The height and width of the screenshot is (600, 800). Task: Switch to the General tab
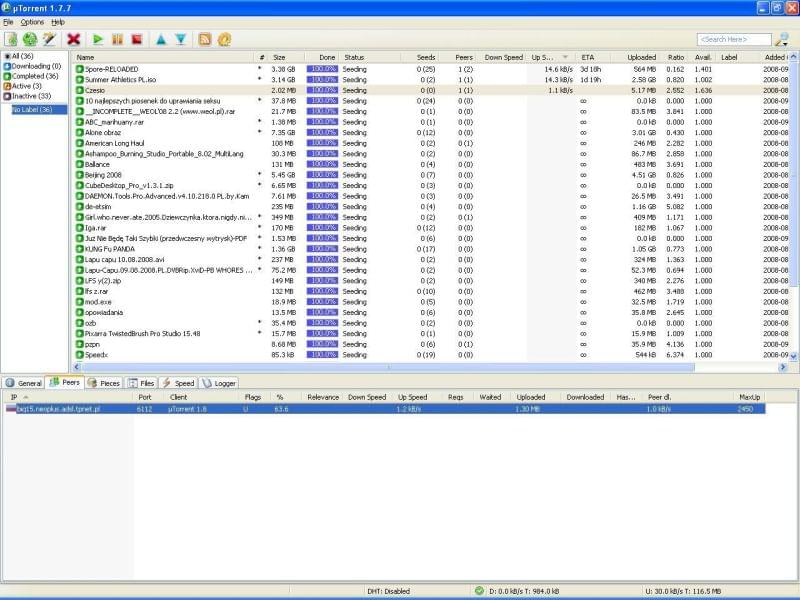[23, 383]
